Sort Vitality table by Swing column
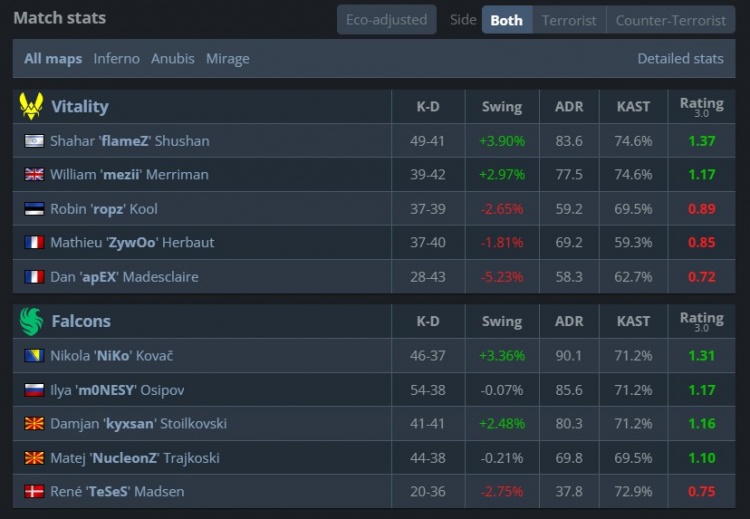The width and height of the screenshot is (750, 519). click(x=501, y=107)
